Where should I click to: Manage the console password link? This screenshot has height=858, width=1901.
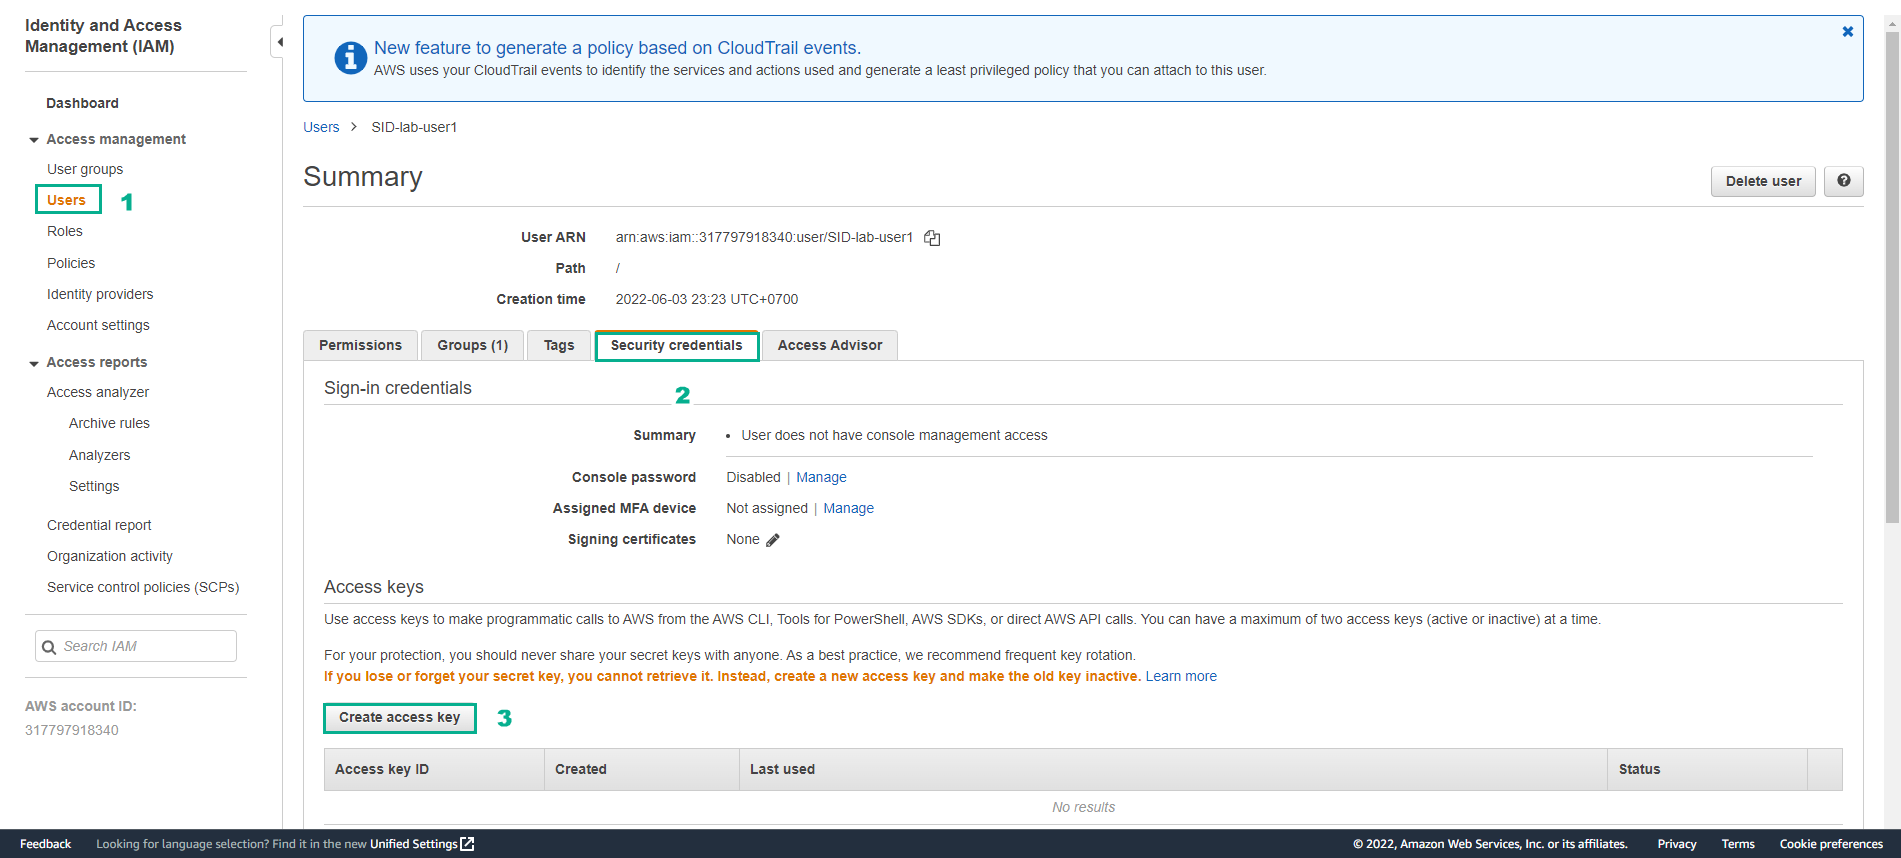tap(821, 478)
